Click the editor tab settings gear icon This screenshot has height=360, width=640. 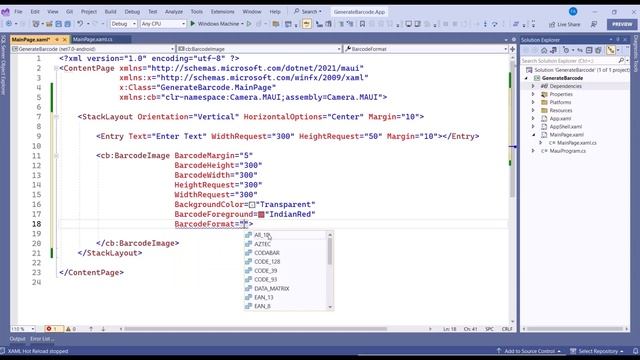point(513,40)
